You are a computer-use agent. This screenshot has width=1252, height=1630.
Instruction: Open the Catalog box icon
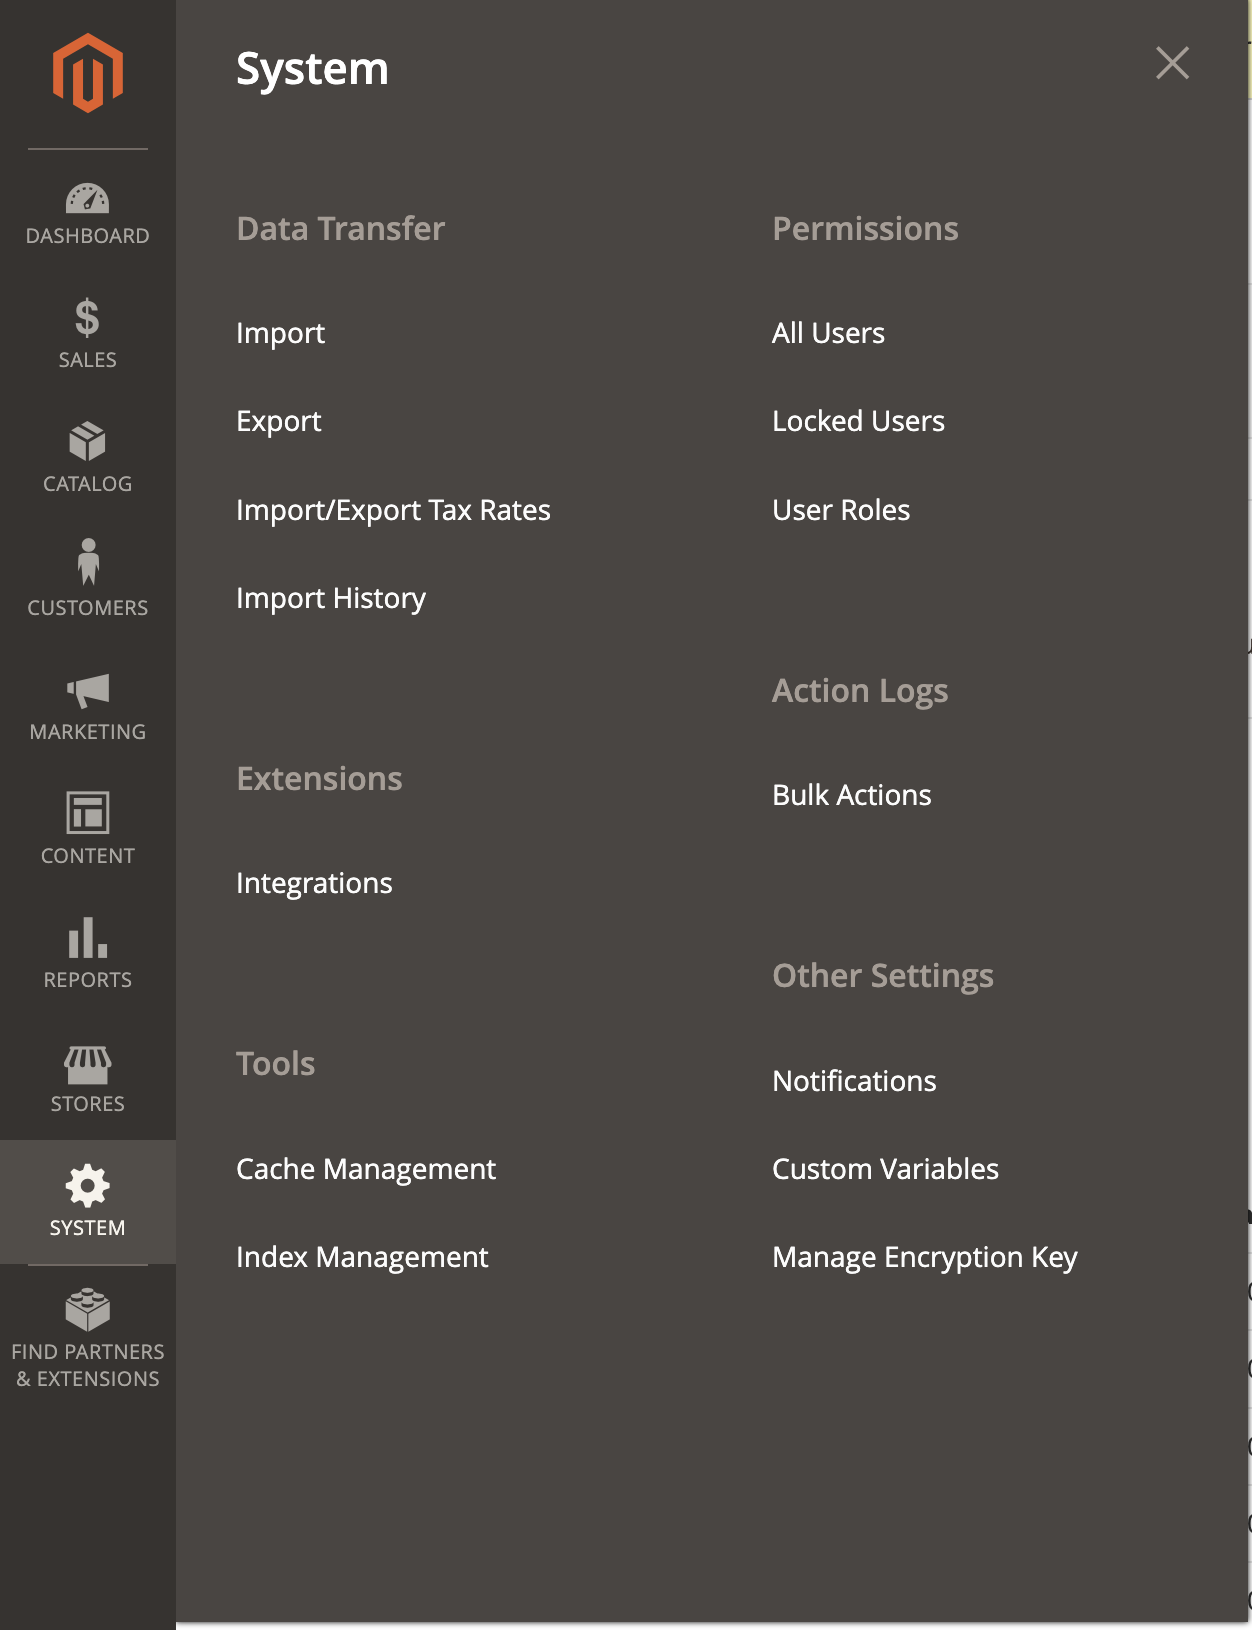point(88,442)
